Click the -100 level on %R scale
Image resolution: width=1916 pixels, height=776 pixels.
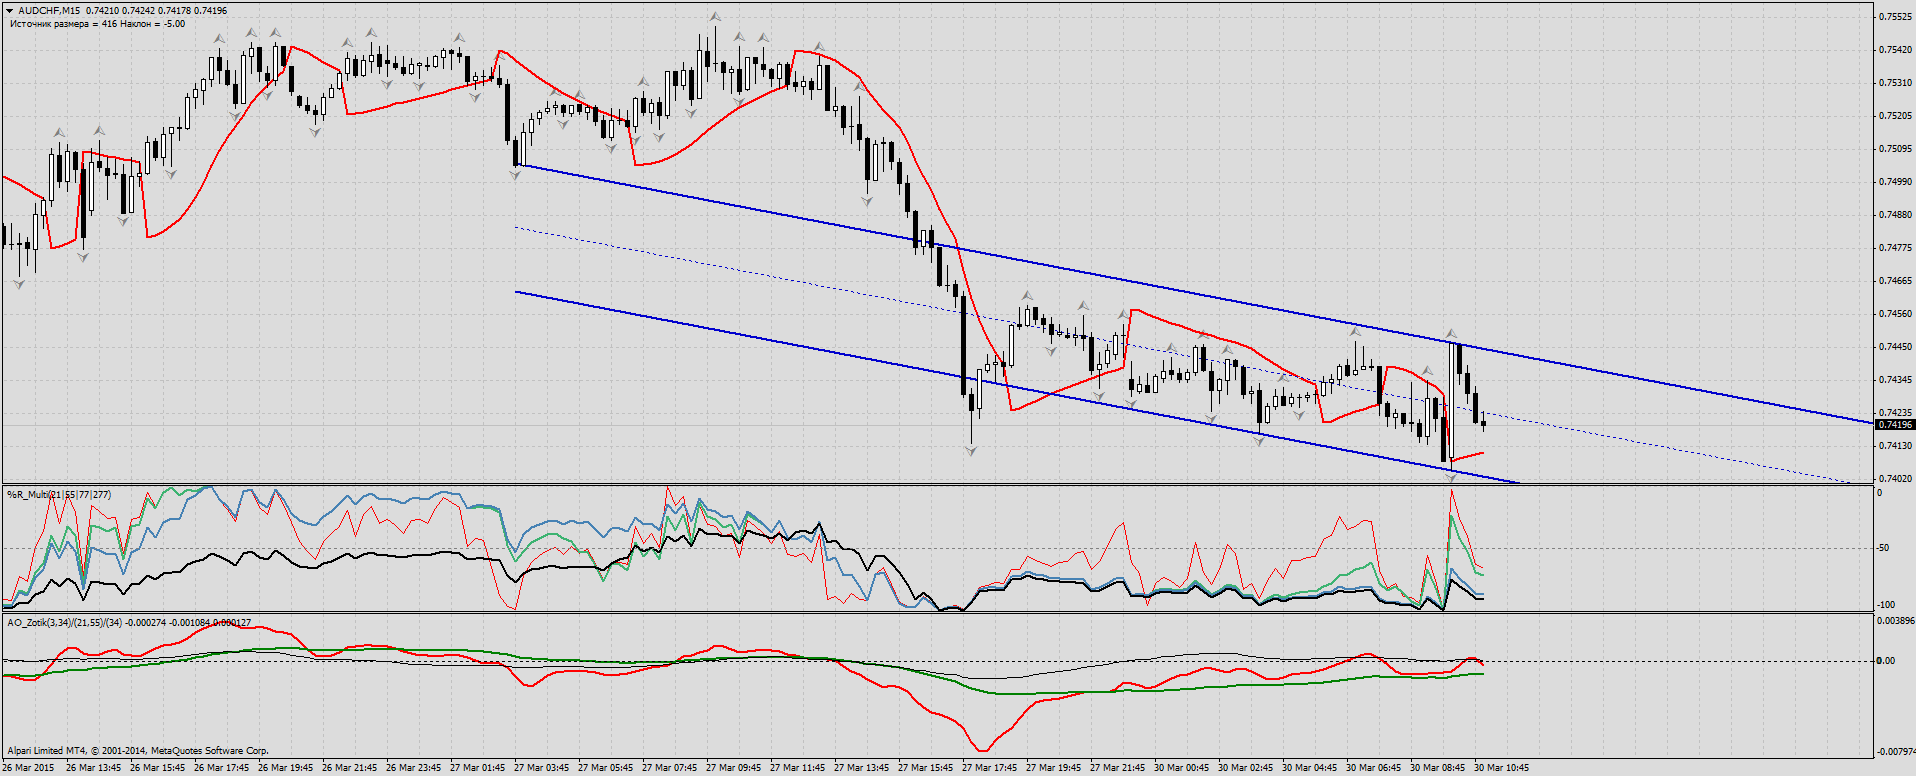point(1886,605)
